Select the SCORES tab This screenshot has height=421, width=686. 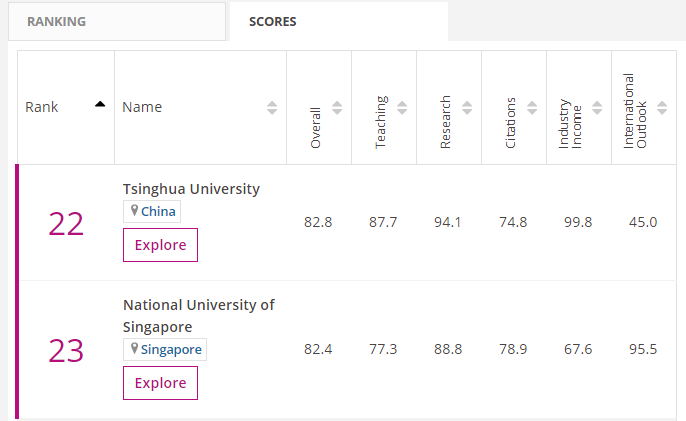coord(339,21)
